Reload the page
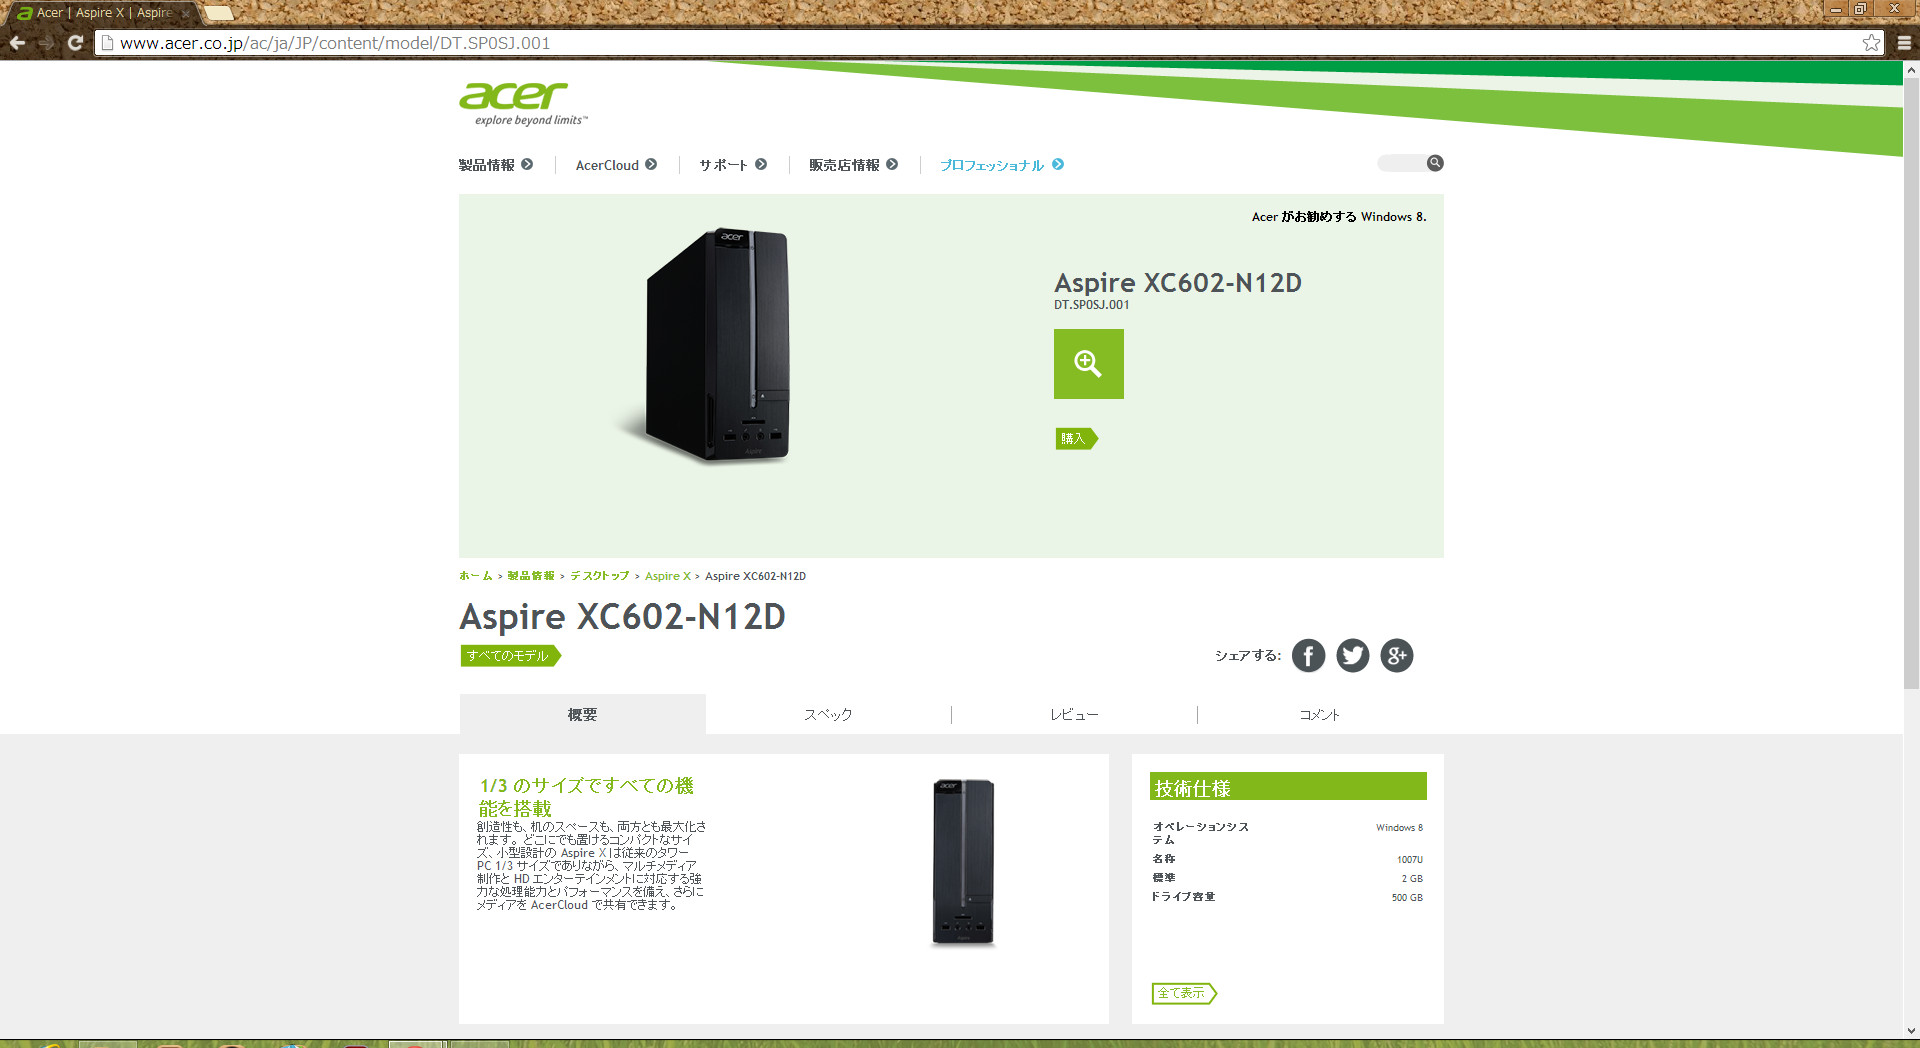The image size is (1920, 1048). 75,43
